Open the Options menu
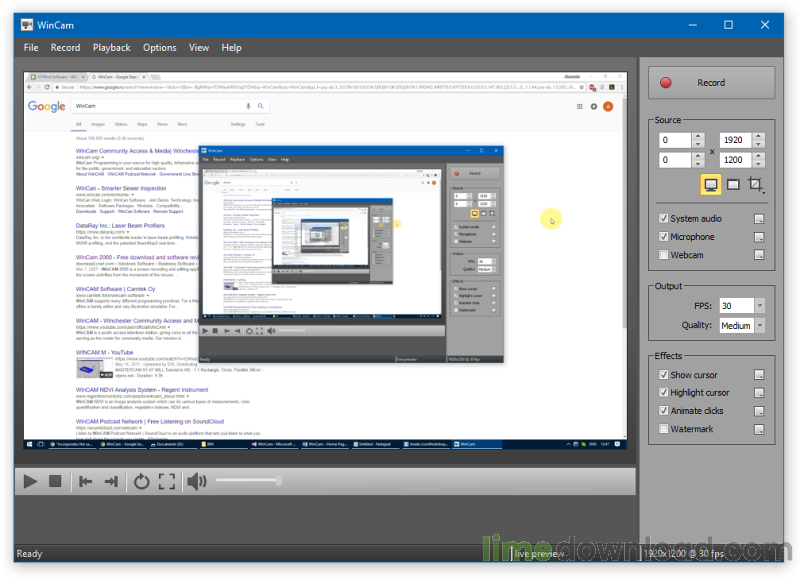 pos(159,47)
